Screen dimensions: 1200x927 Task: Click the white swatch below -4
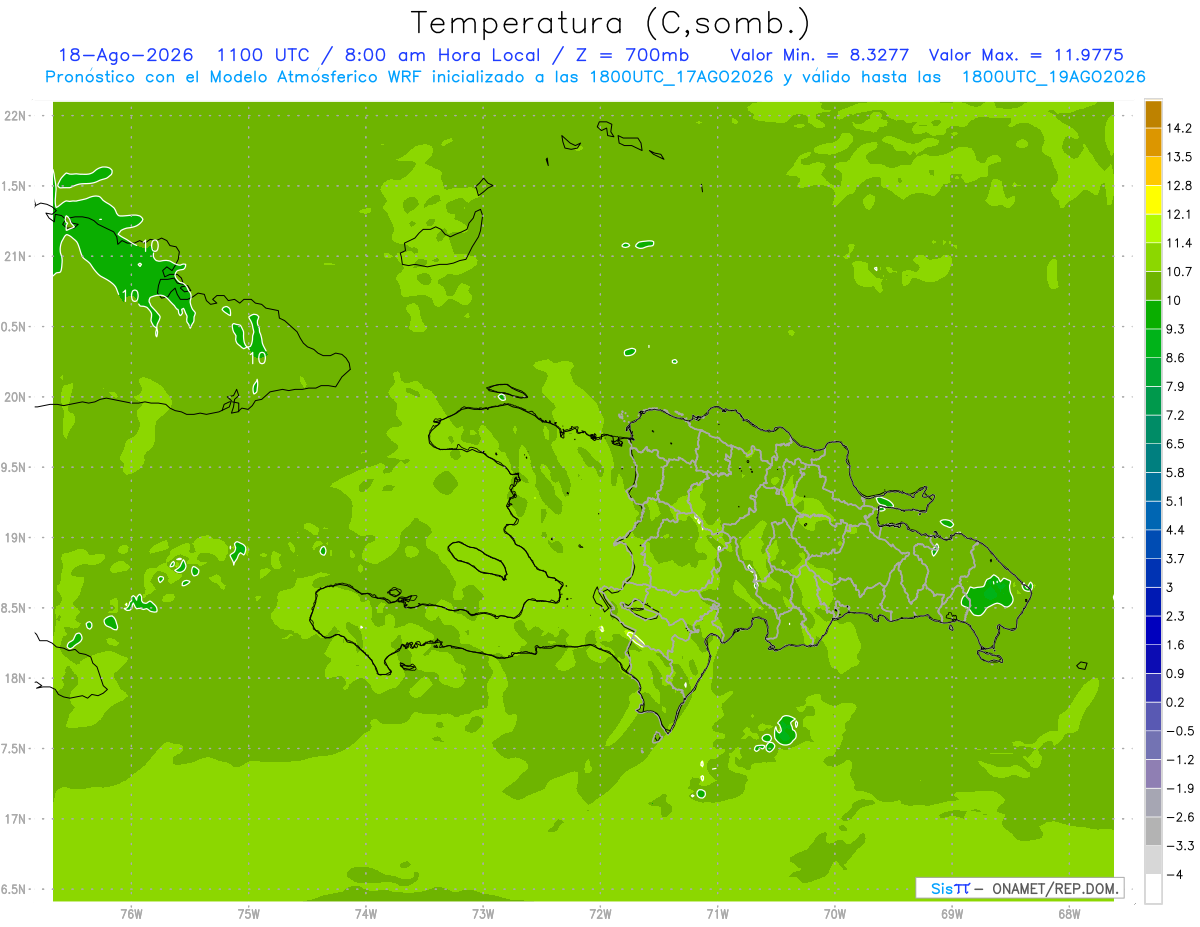click(1153, 889)
